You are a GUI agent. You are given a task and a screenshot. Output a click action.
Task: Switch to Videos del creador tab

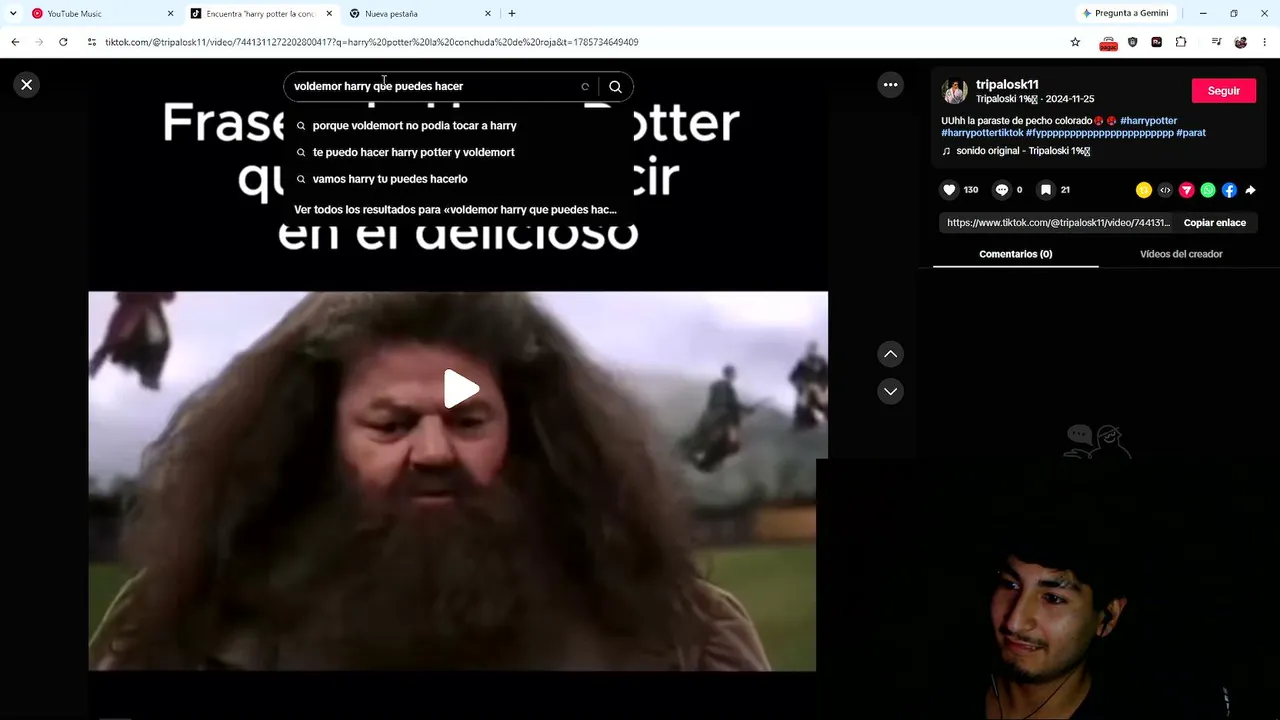coord(1181,254)
